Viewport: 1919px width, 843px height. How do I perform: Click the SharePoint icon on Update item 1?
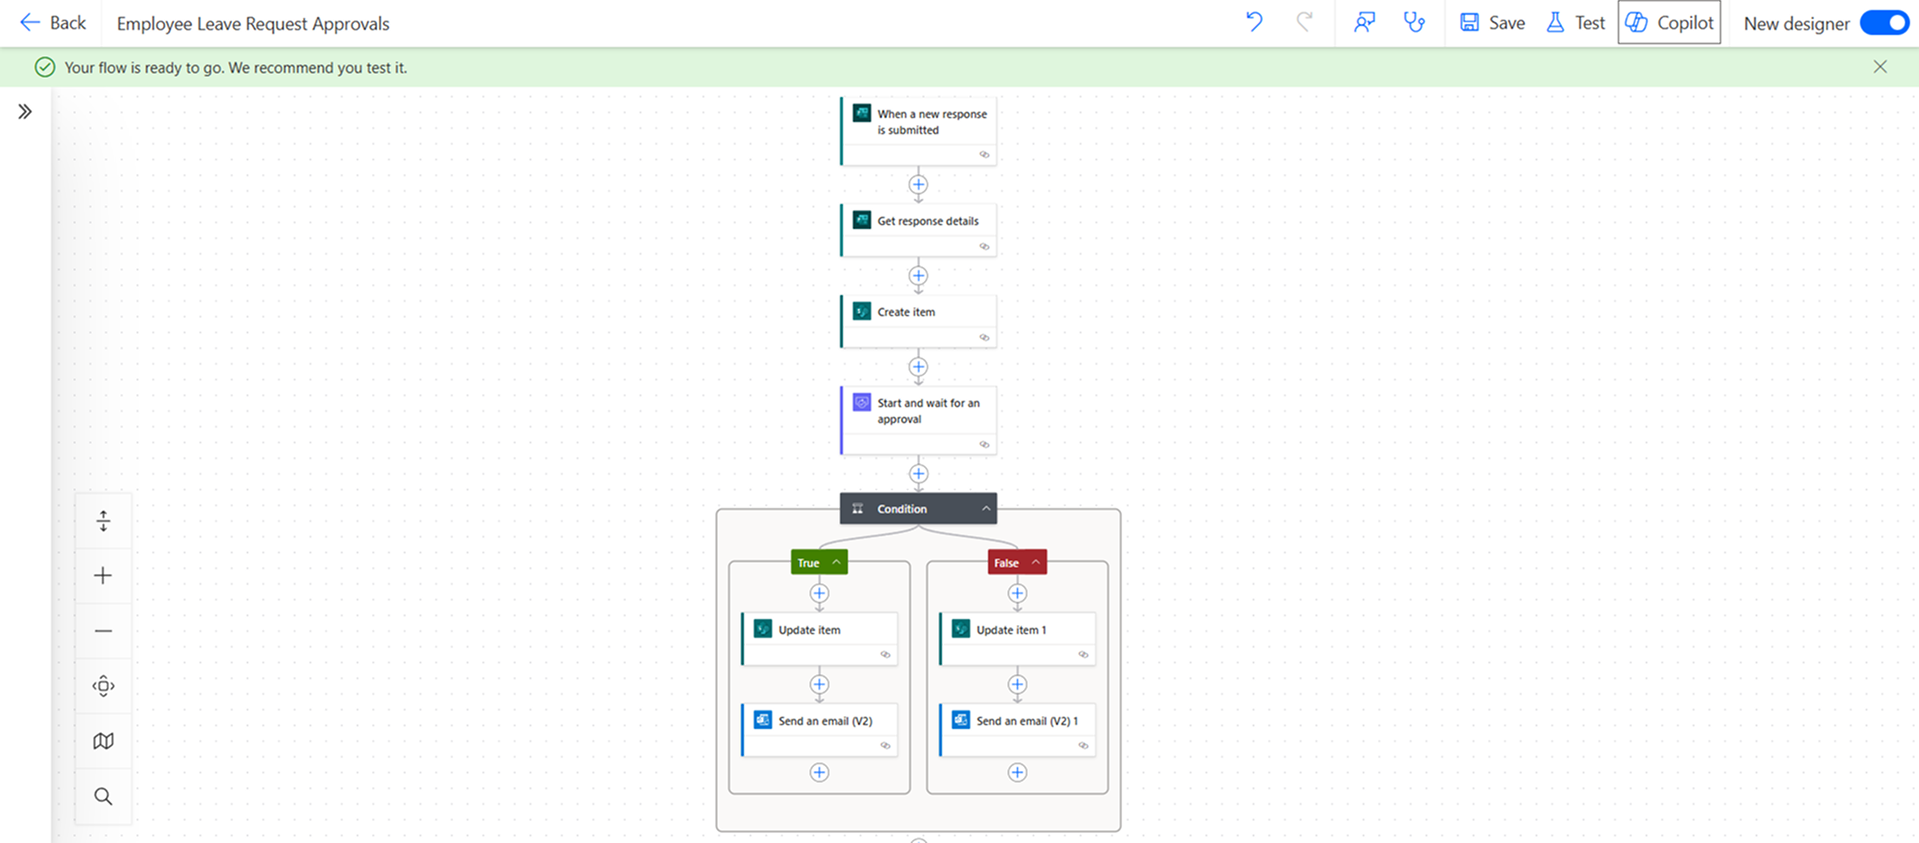(961, 629)
